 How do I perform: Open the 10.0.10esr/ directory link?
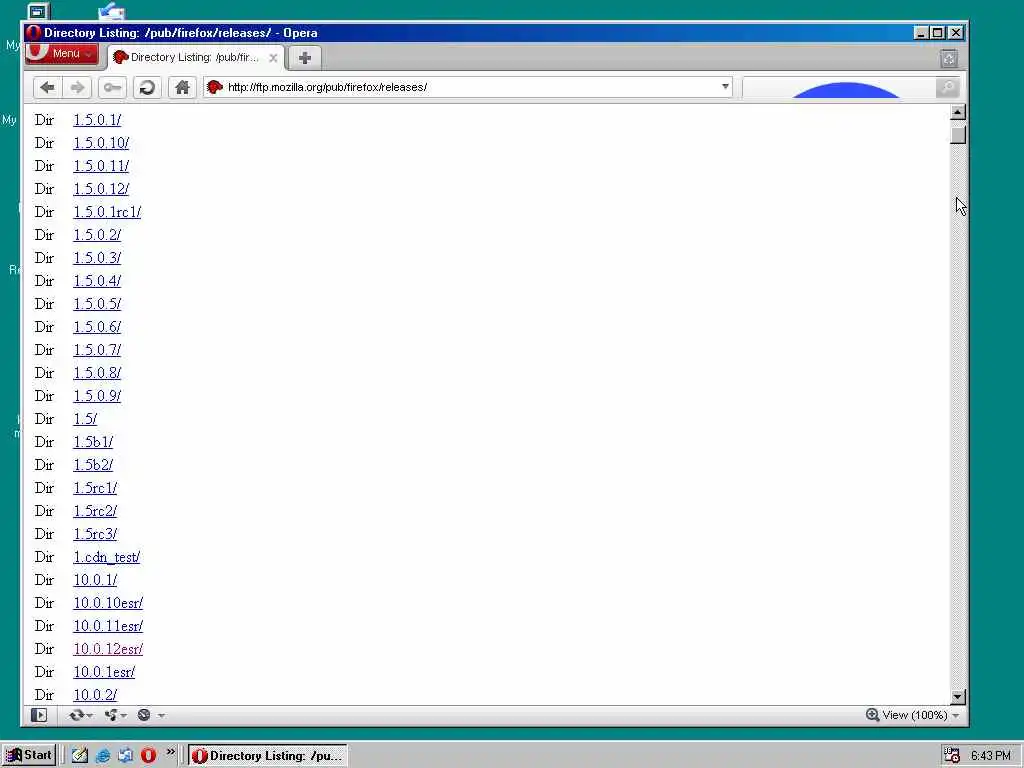[108, 603]
